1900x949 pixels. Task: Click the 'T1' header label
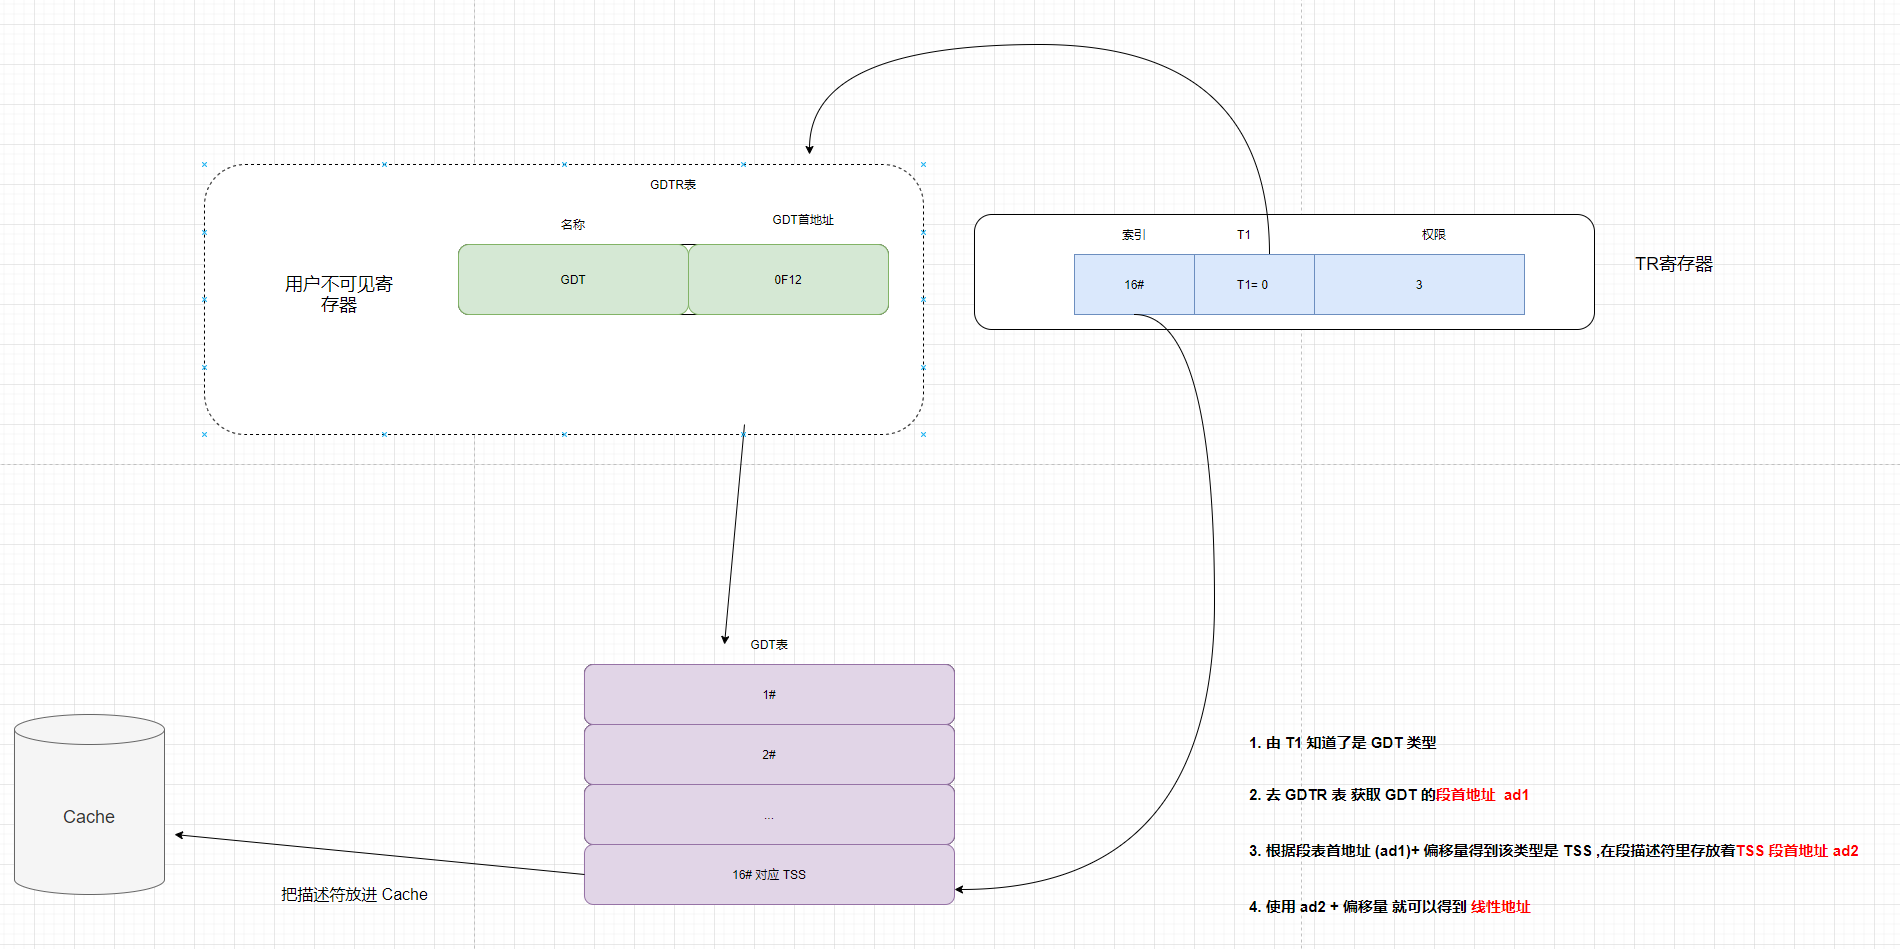1244,235
